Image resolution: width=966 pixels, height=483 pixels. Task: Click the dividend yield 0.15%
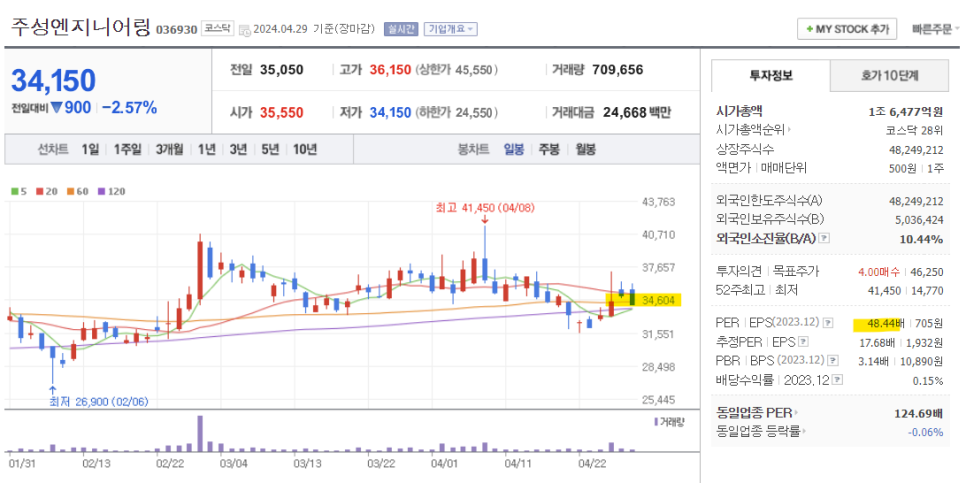(x=928, y=381)
